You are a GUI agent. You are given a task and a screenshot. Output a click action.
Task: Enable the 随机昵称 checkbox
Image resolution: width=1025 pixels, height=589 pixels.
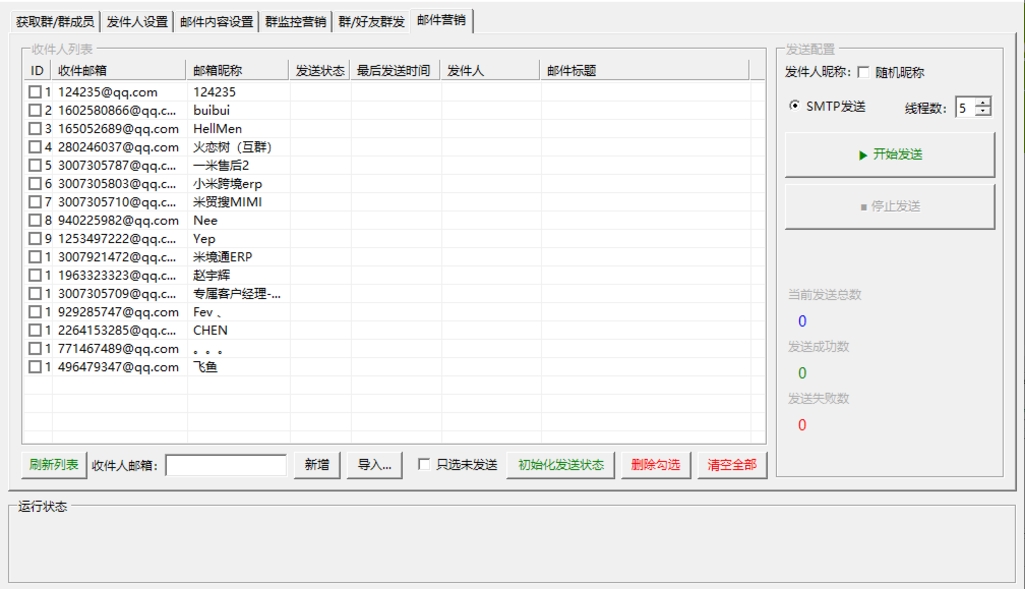click(x=863, y=72)
